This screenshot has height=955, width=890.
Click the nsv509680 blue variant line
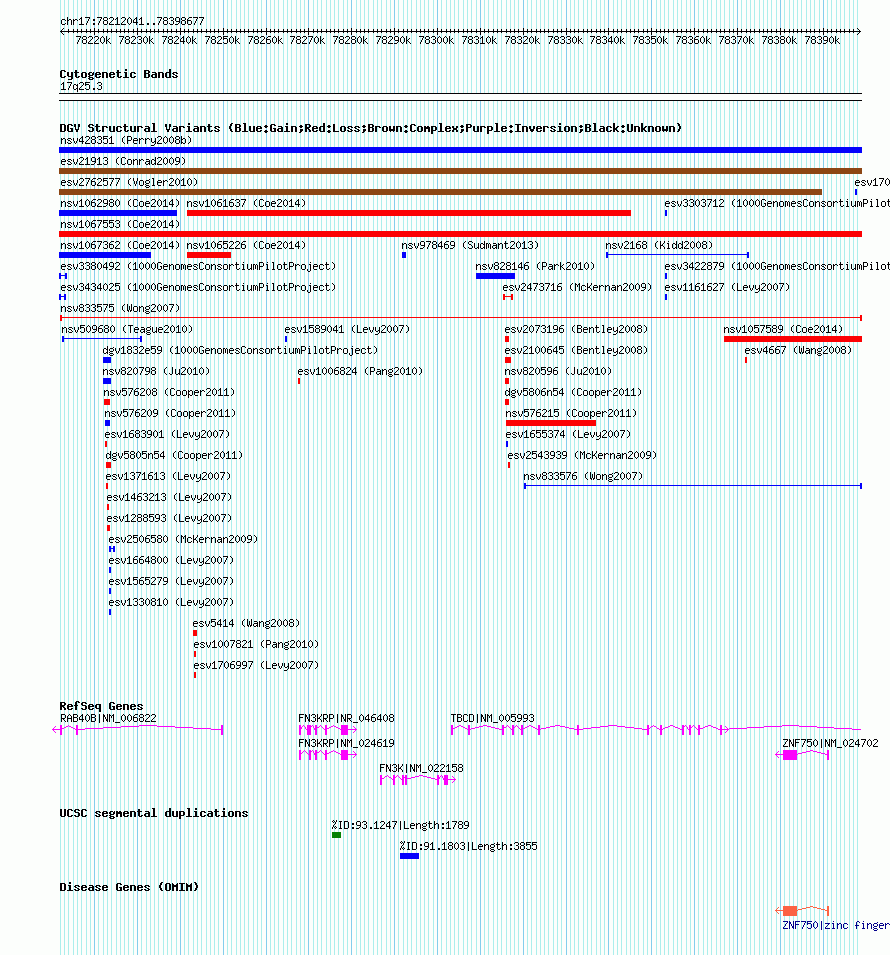coord(102,339)
